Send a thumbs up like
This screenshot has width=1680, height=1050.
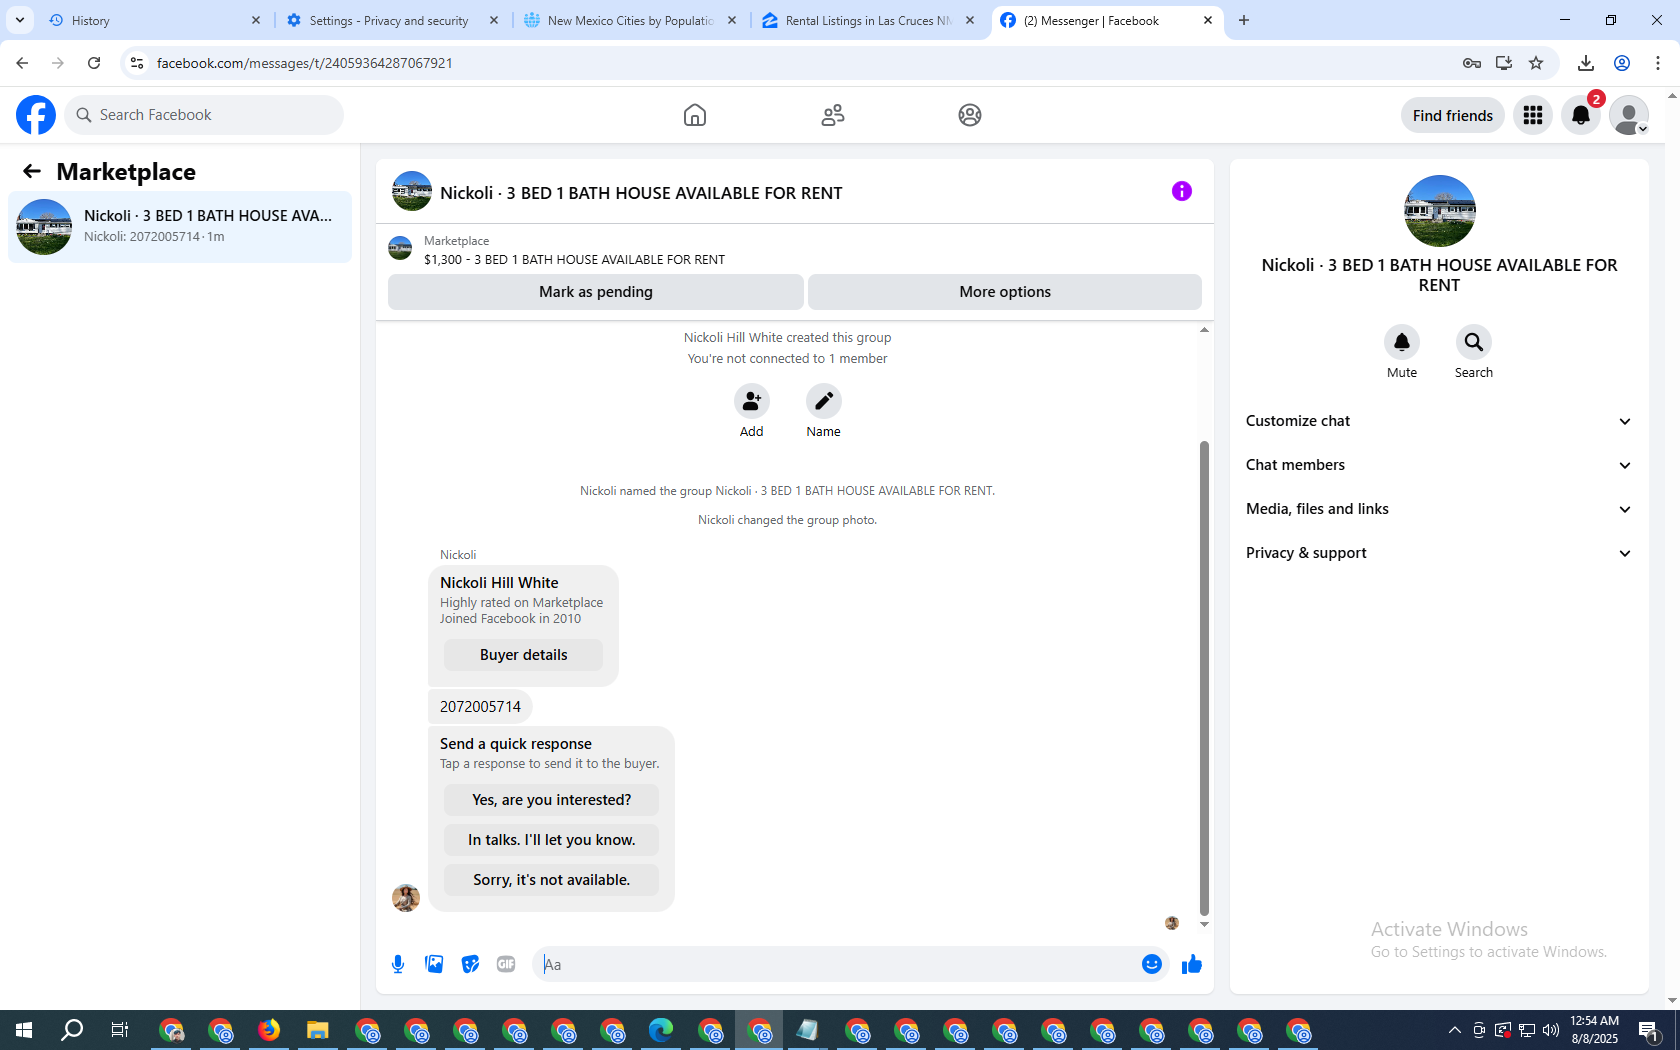tap(1192, 964)
